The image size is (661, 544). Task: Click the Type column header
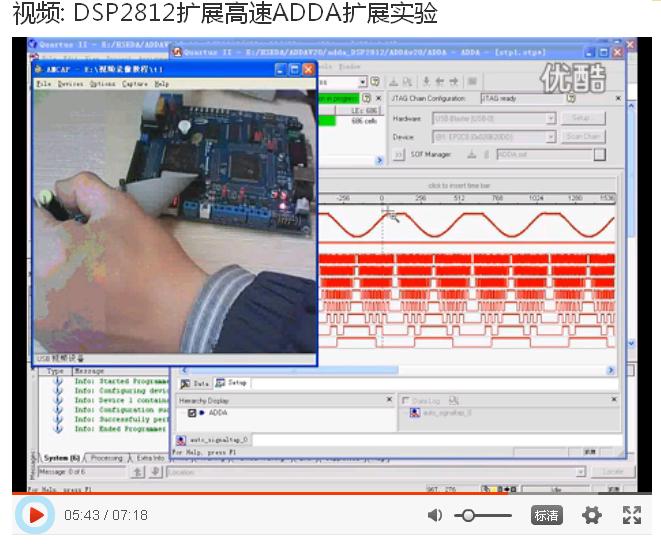[x=55, y=371]
